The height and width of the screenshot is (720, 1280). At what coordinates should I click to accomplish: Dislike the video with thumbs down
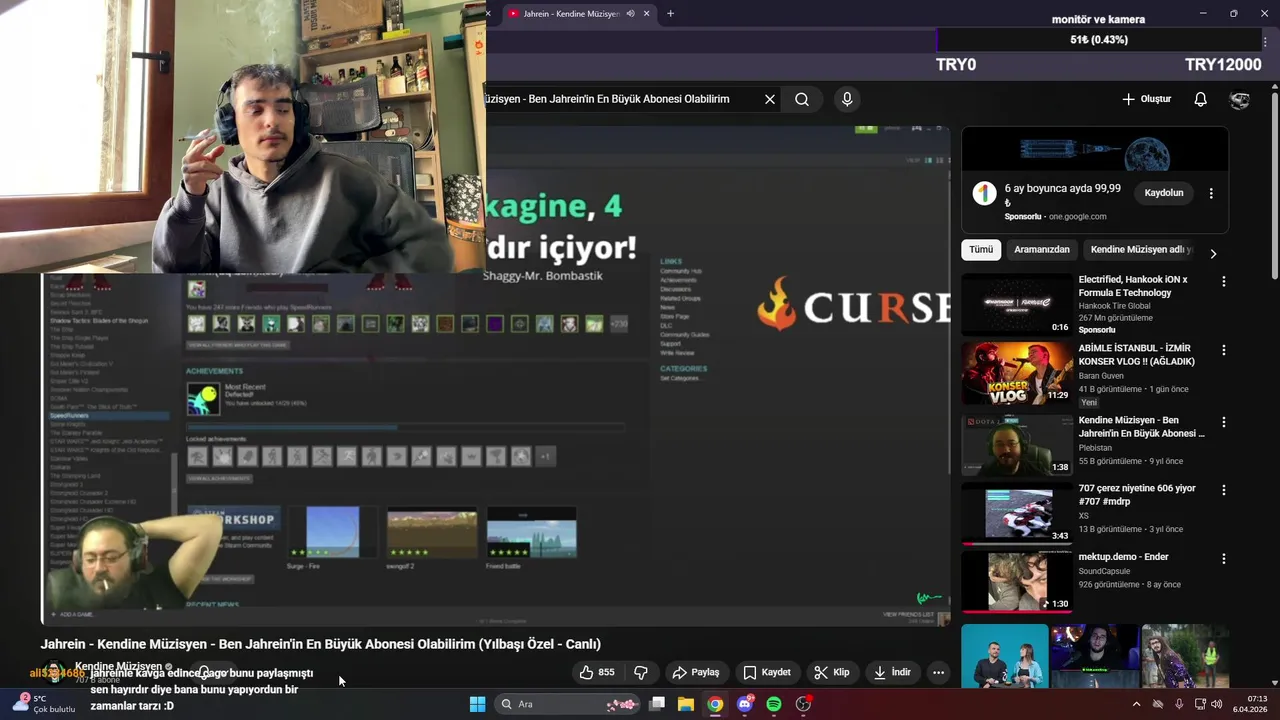click(x=641, y=672)
